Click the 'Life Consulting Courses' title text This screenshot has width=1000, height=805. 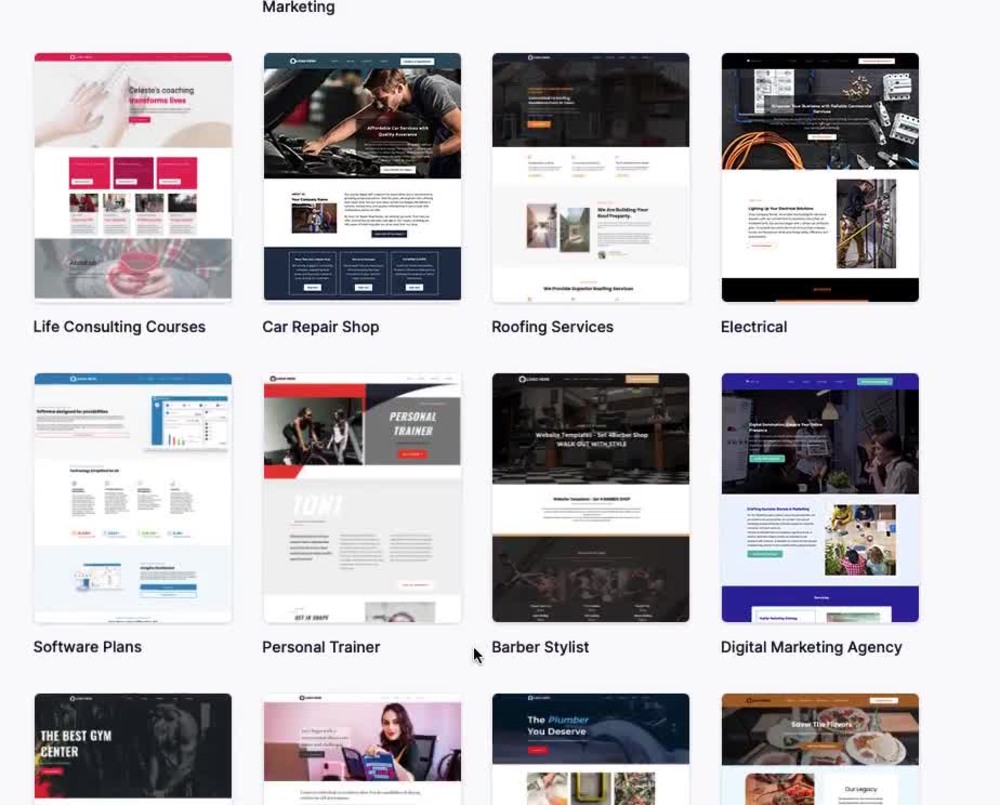(x=119, y=327)
